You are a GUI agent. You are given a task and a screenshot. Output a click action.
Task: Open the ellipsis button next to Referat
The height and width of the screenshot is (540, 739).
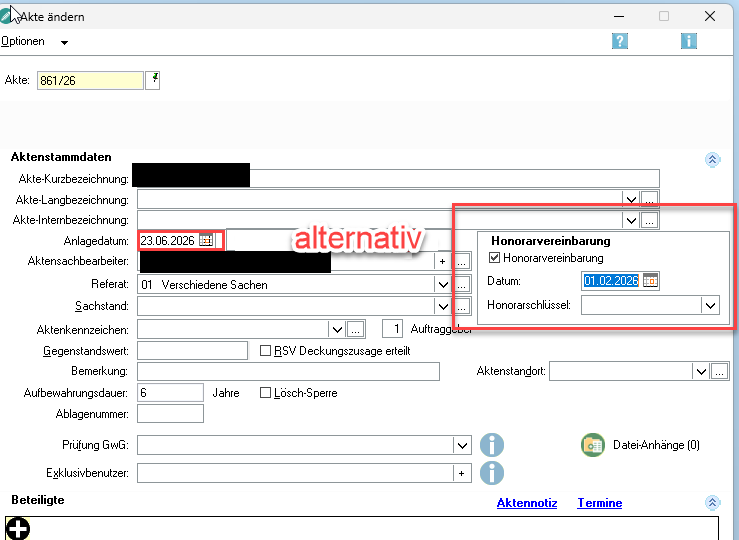(x=462, y=285)
